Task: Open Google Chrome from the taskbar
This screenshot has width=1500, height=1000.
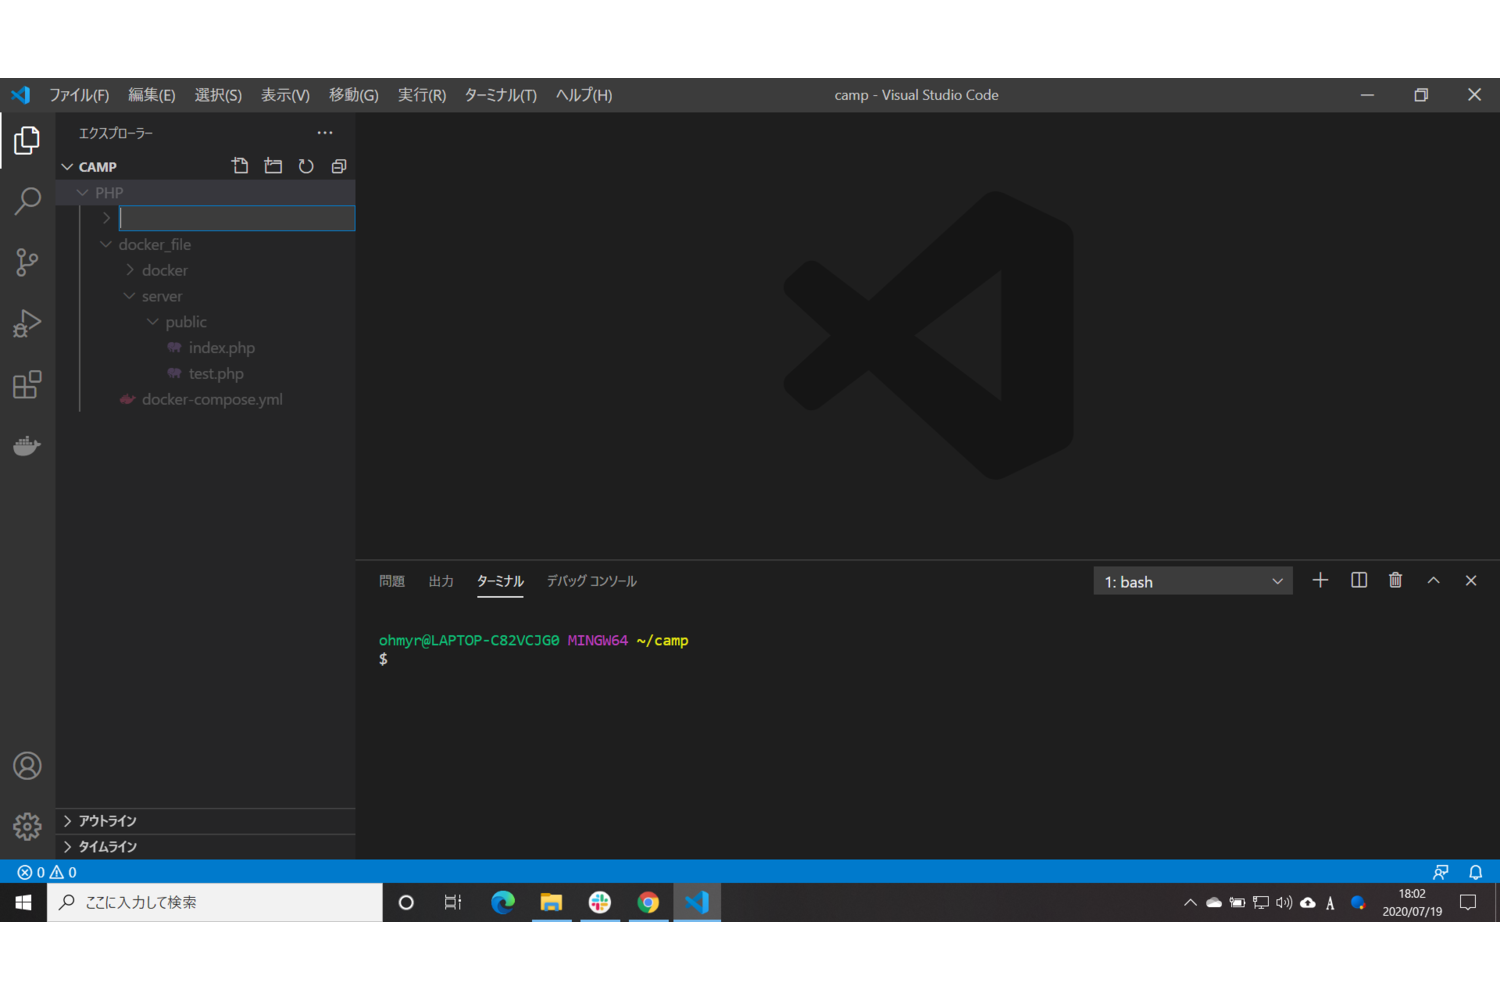Action: click(x=648, y=903)
